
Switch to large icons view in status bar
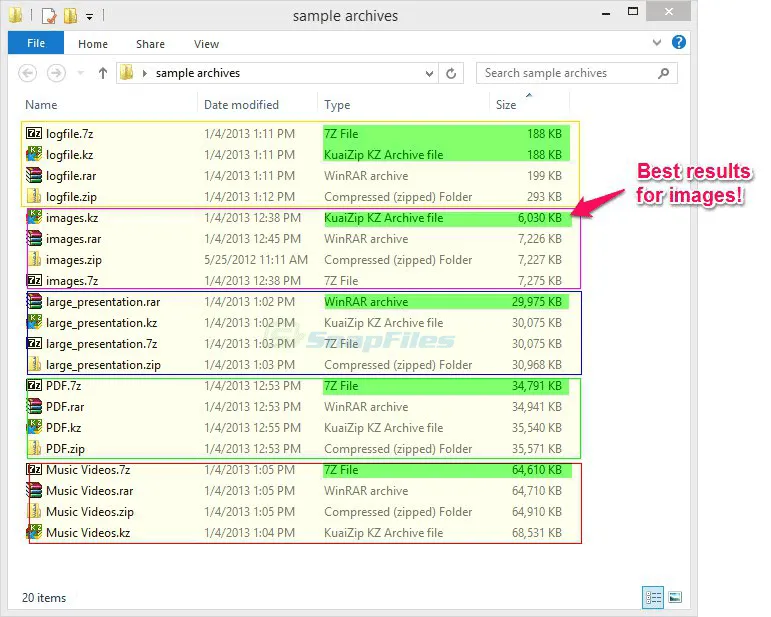pyautogui.click(x=675, y=598)
